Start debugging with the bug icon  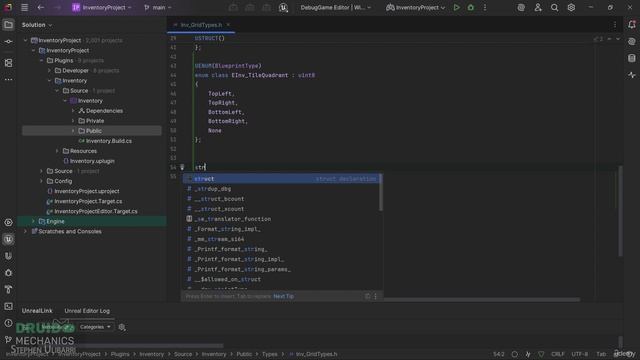coord(471,7)
